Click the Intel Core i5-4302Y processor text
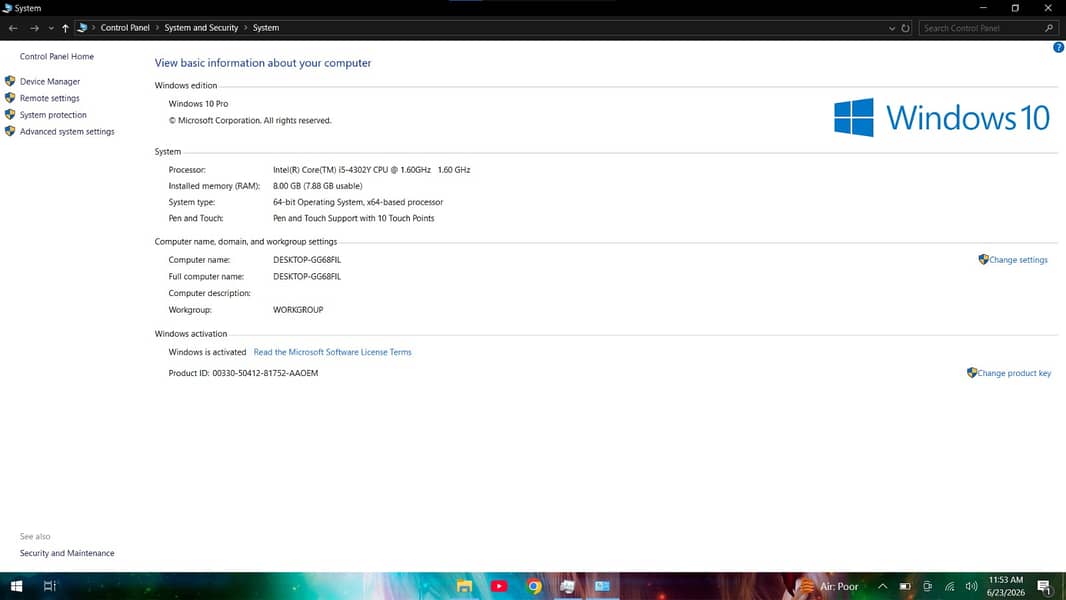The width and height of the screenshot is (1066, 600). click(371, 170)
